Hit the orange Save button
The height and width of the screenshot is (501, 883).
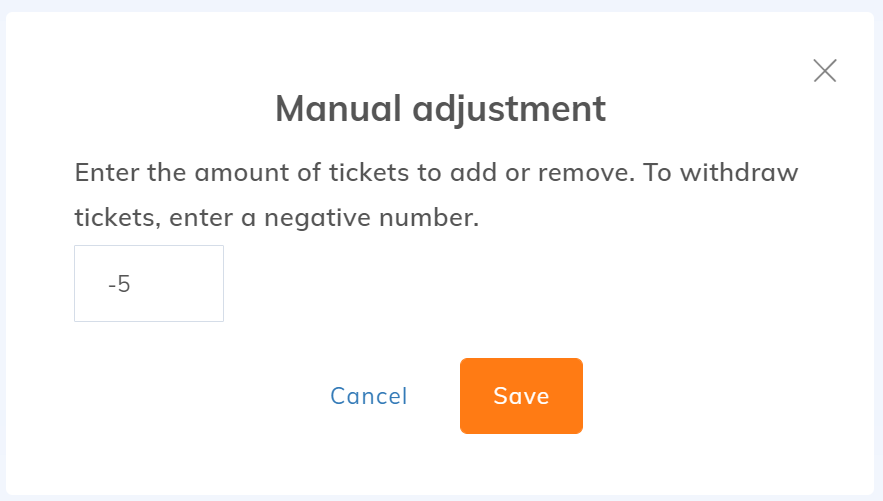pos(521,396)
